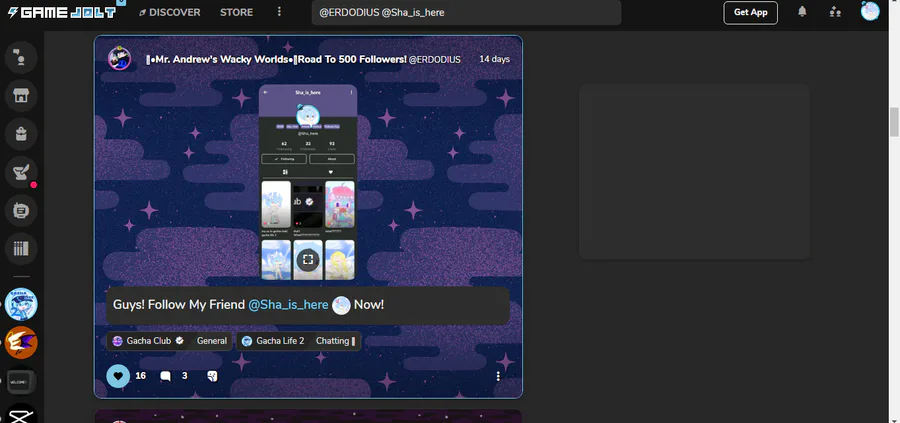Screen dimensions: 900x423
Task: Click the page vertical scrollbar thumb
Action: (x=894, y=121)
